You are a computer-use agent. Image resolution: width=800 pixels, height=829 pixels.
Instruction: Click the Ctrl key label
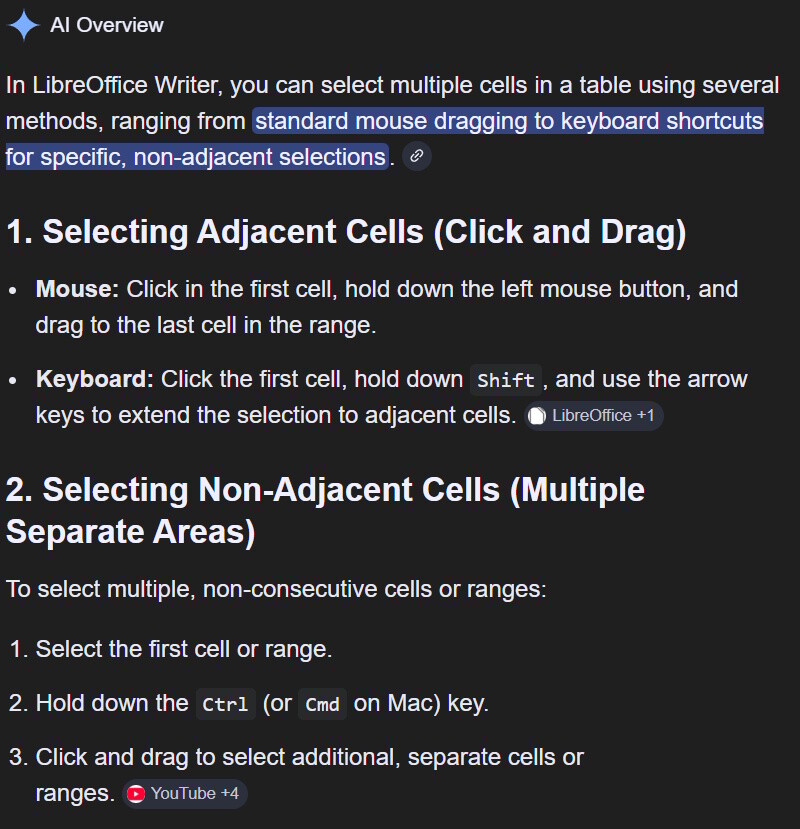tap(225, 704)
